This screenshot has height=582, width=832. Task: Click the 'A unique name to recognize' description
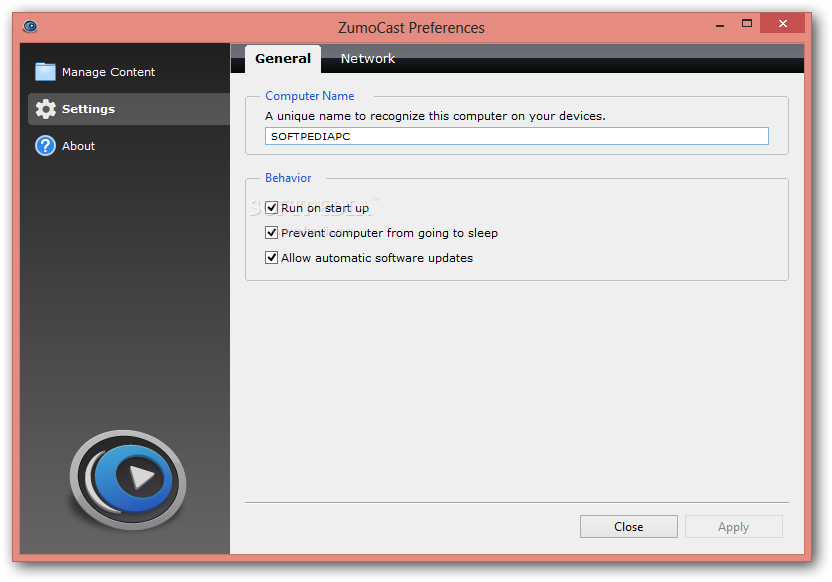point(435,116)
